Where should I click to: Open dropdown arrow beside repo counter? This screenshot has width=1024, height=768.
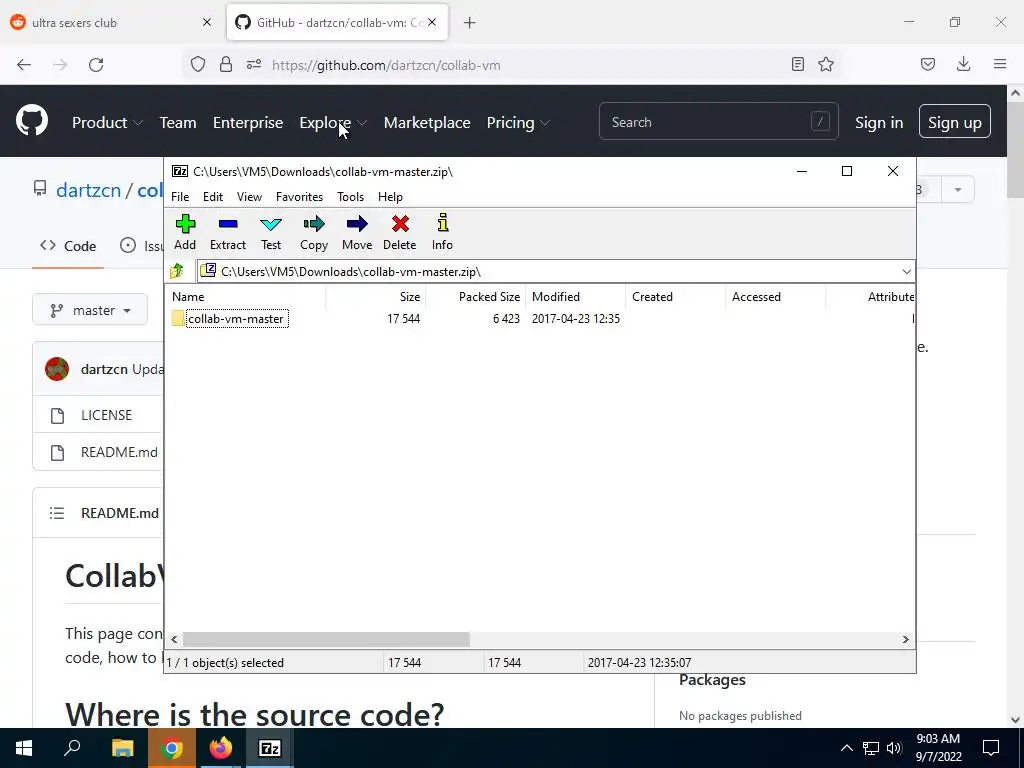click(x=958, y=189)
